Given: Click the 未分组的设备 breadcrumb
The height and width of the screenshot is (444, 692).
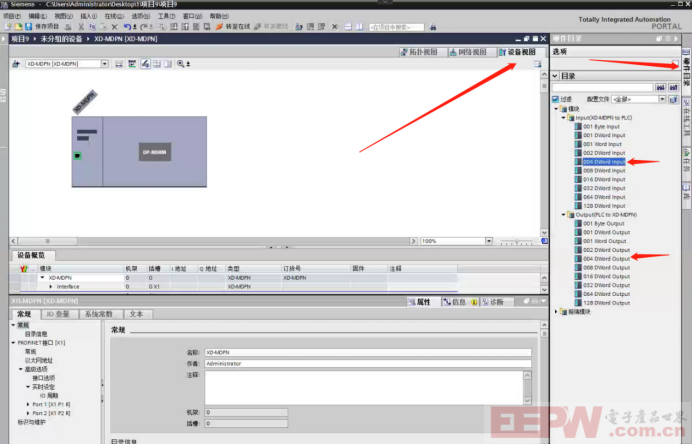Looking at the screenshot, I should pyautogui.click(x=61, y=39).
